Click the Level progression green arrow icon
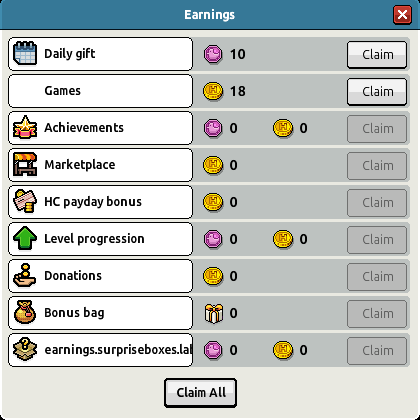 coord(25,238)
